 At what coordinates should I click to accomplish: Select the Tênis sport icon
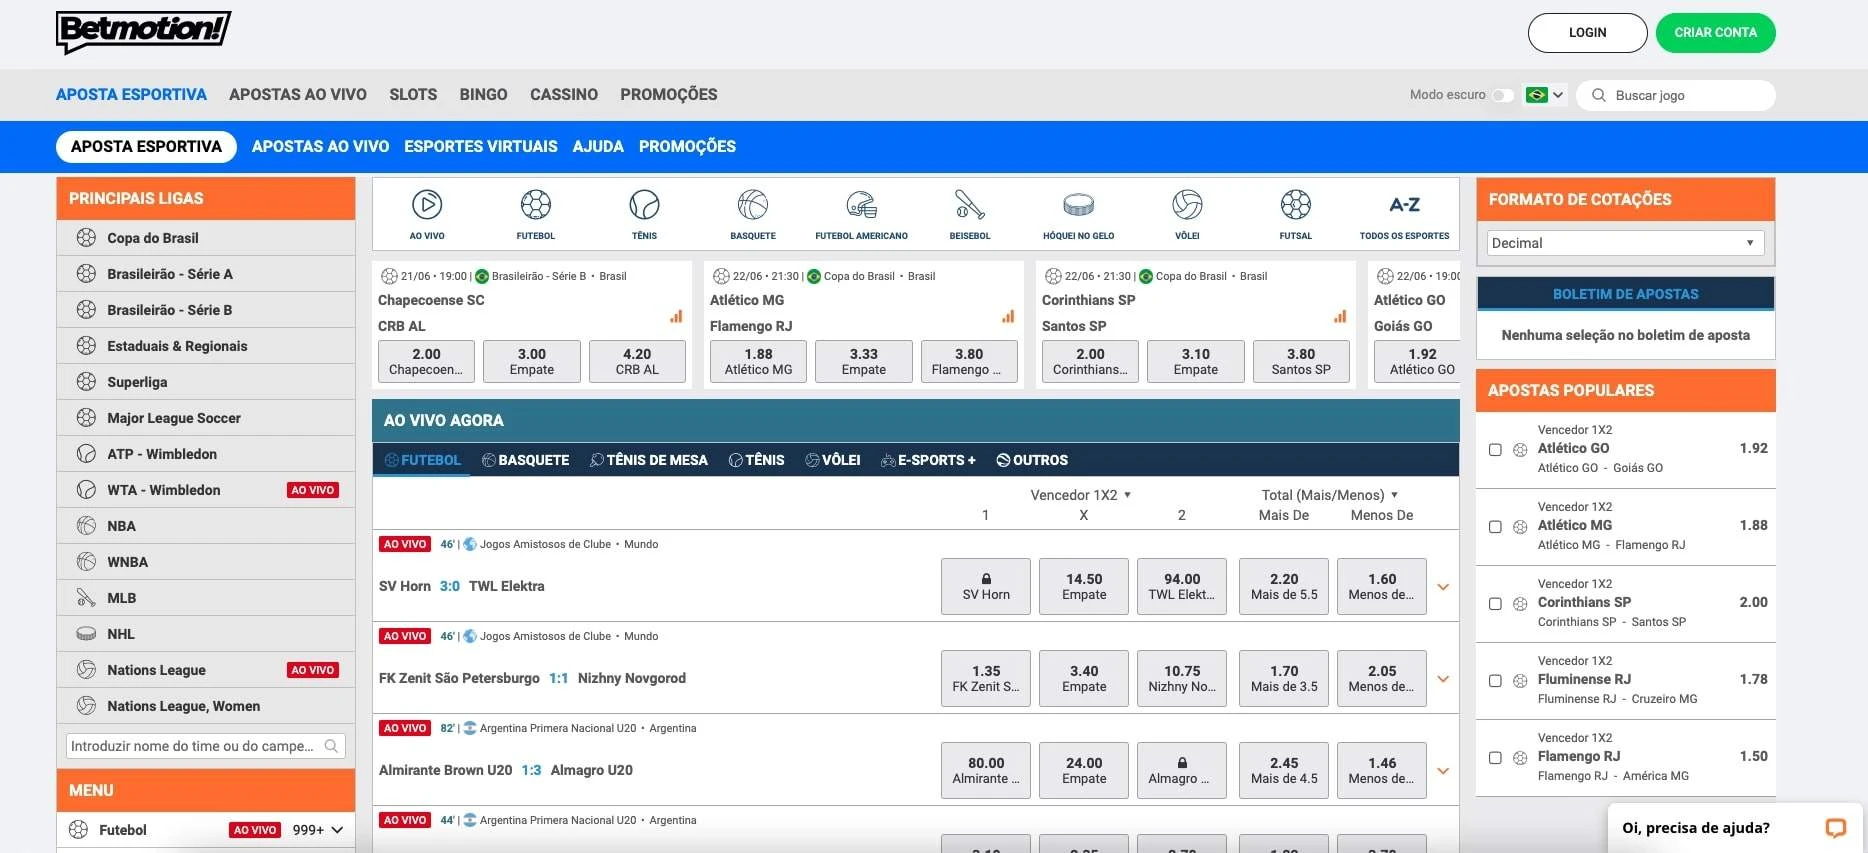pos(644,205)
